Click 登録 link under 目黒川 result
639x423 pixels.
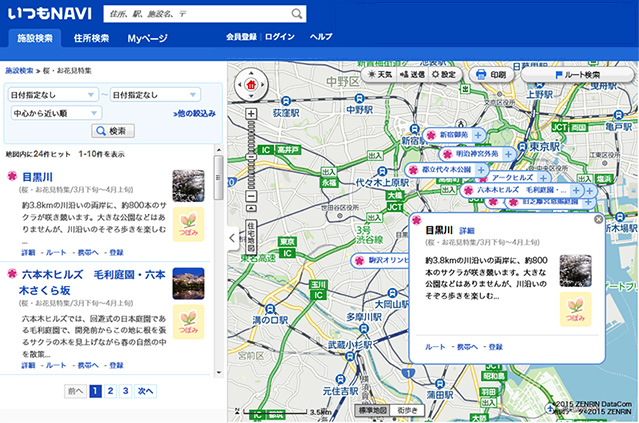116,252
